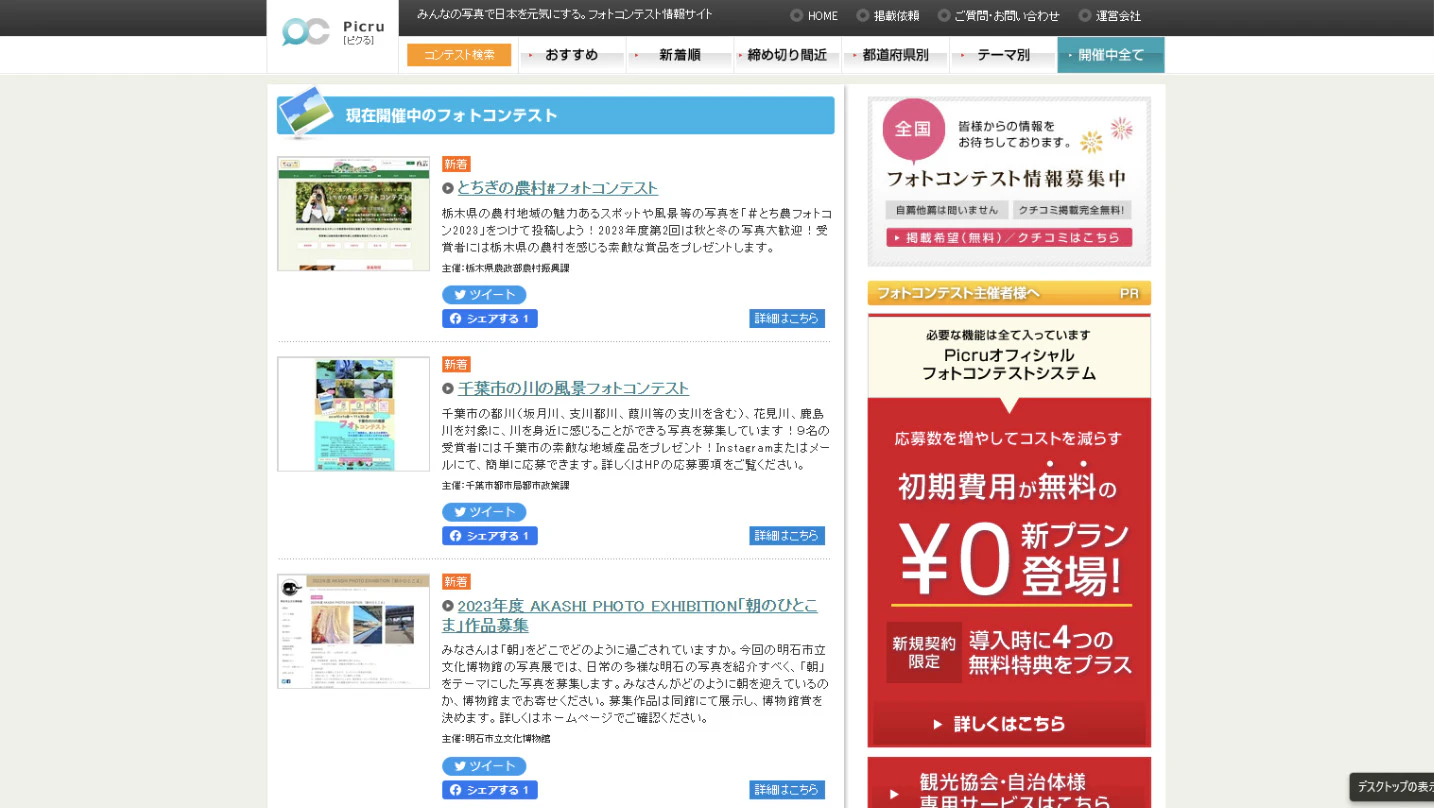The width and height of the screenshot is (1434, 808).
Task: Open 運営会社 in top navigation
Action: (x=1110, y=16)
